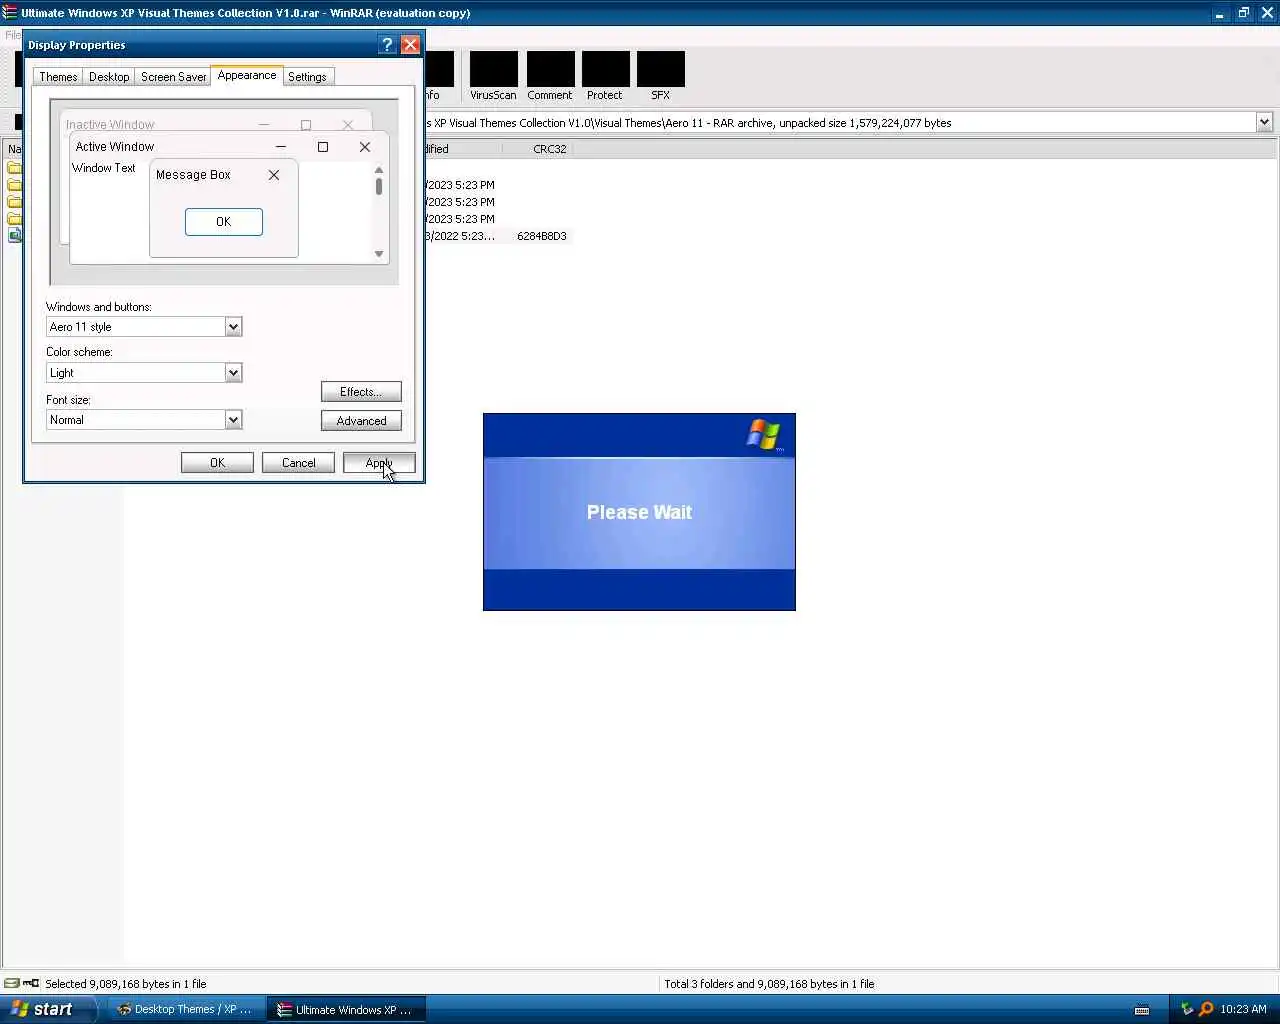Image resolution: width=1280 pixels, height=1024 pixels.
Task: Click OK button inside Message Box preview
Action: (x=224, y=222)
